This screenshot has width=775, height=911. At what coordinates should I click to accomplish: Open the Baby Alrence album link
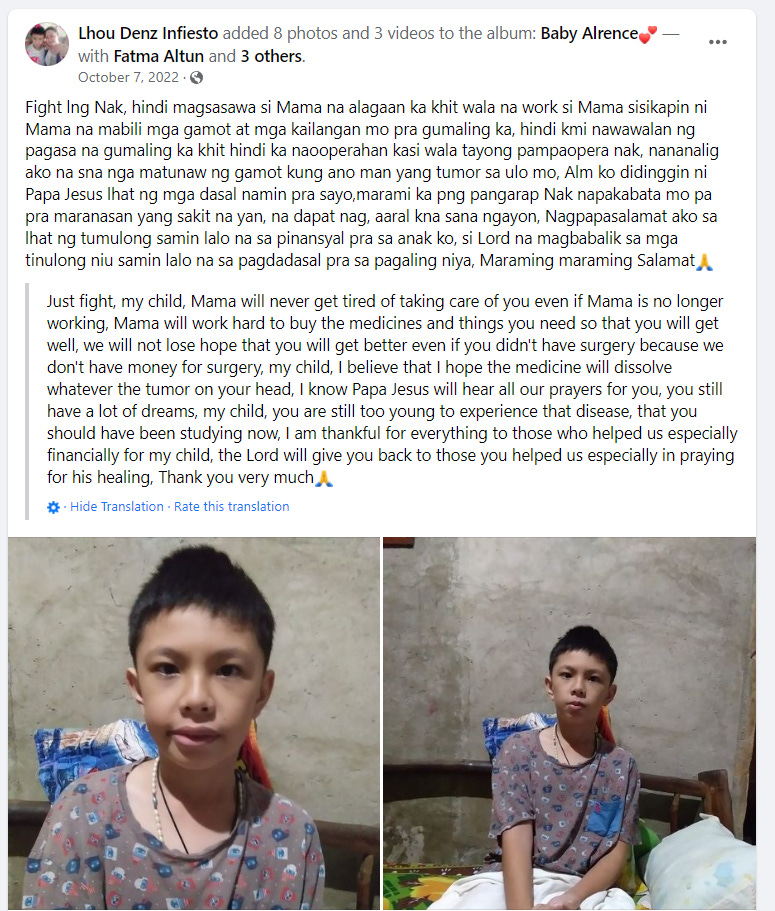point(589,33)
